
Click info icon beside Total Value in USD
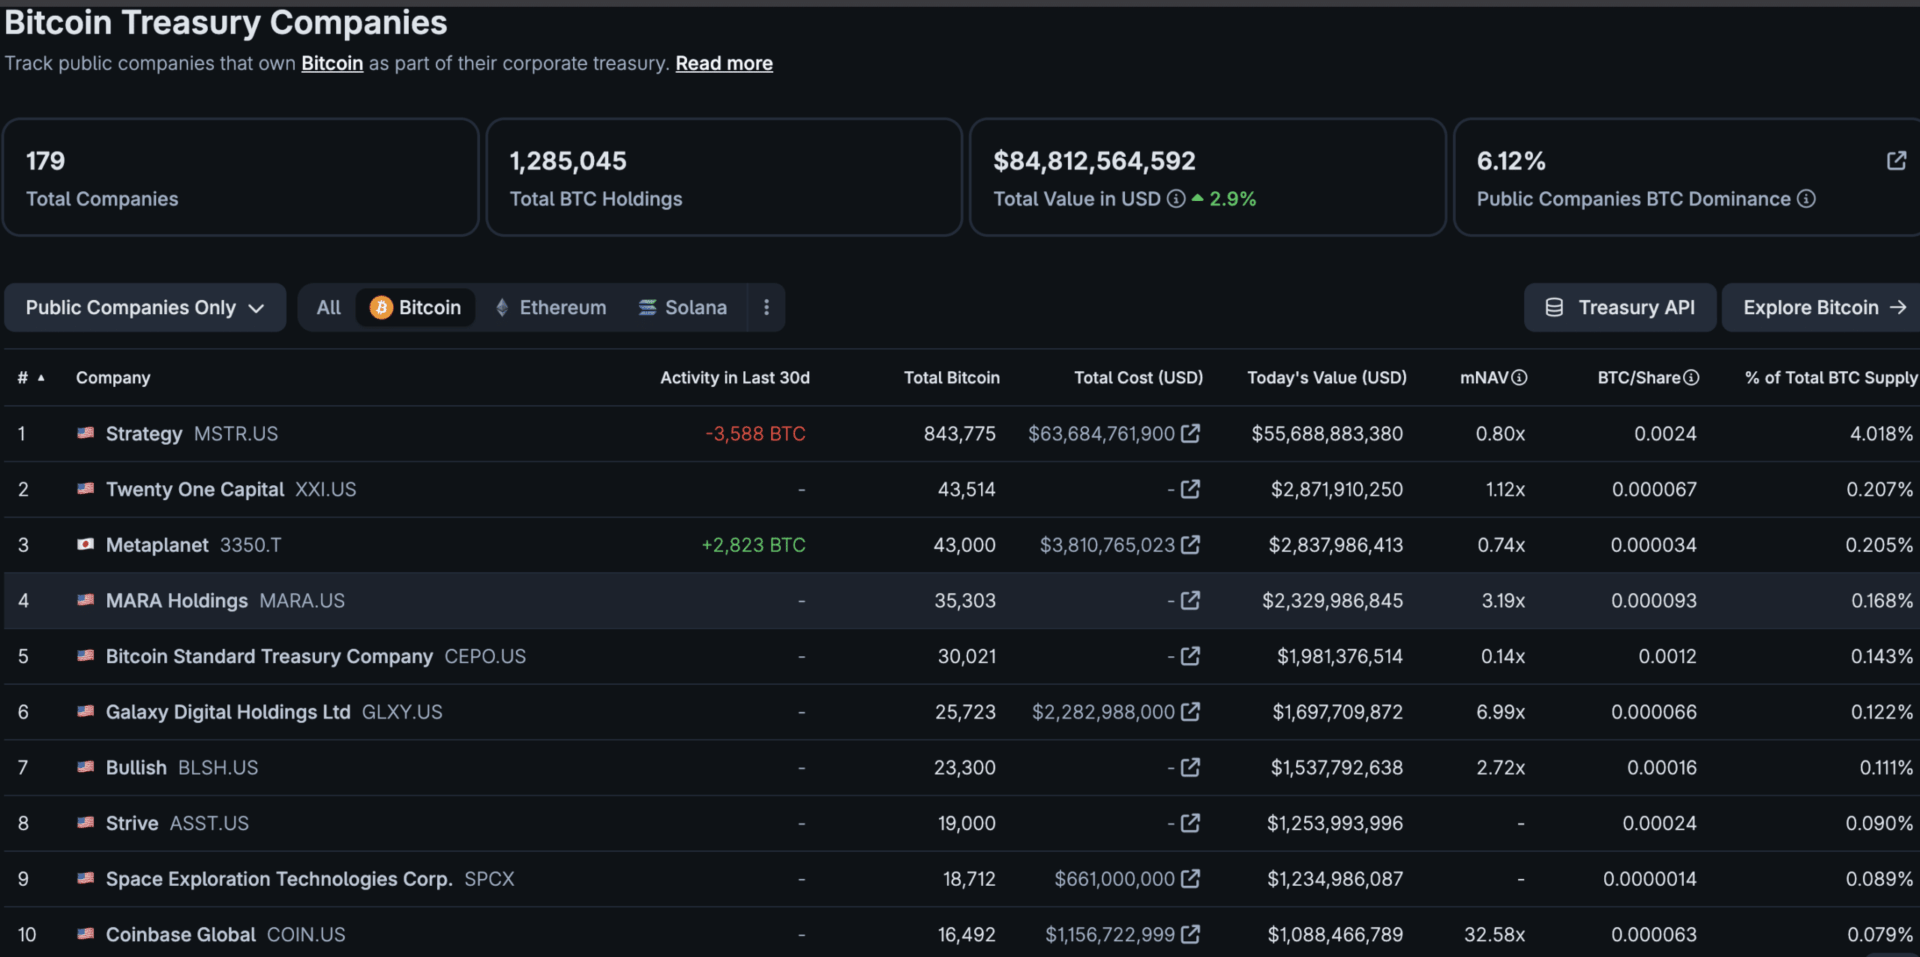[1176, 199]
